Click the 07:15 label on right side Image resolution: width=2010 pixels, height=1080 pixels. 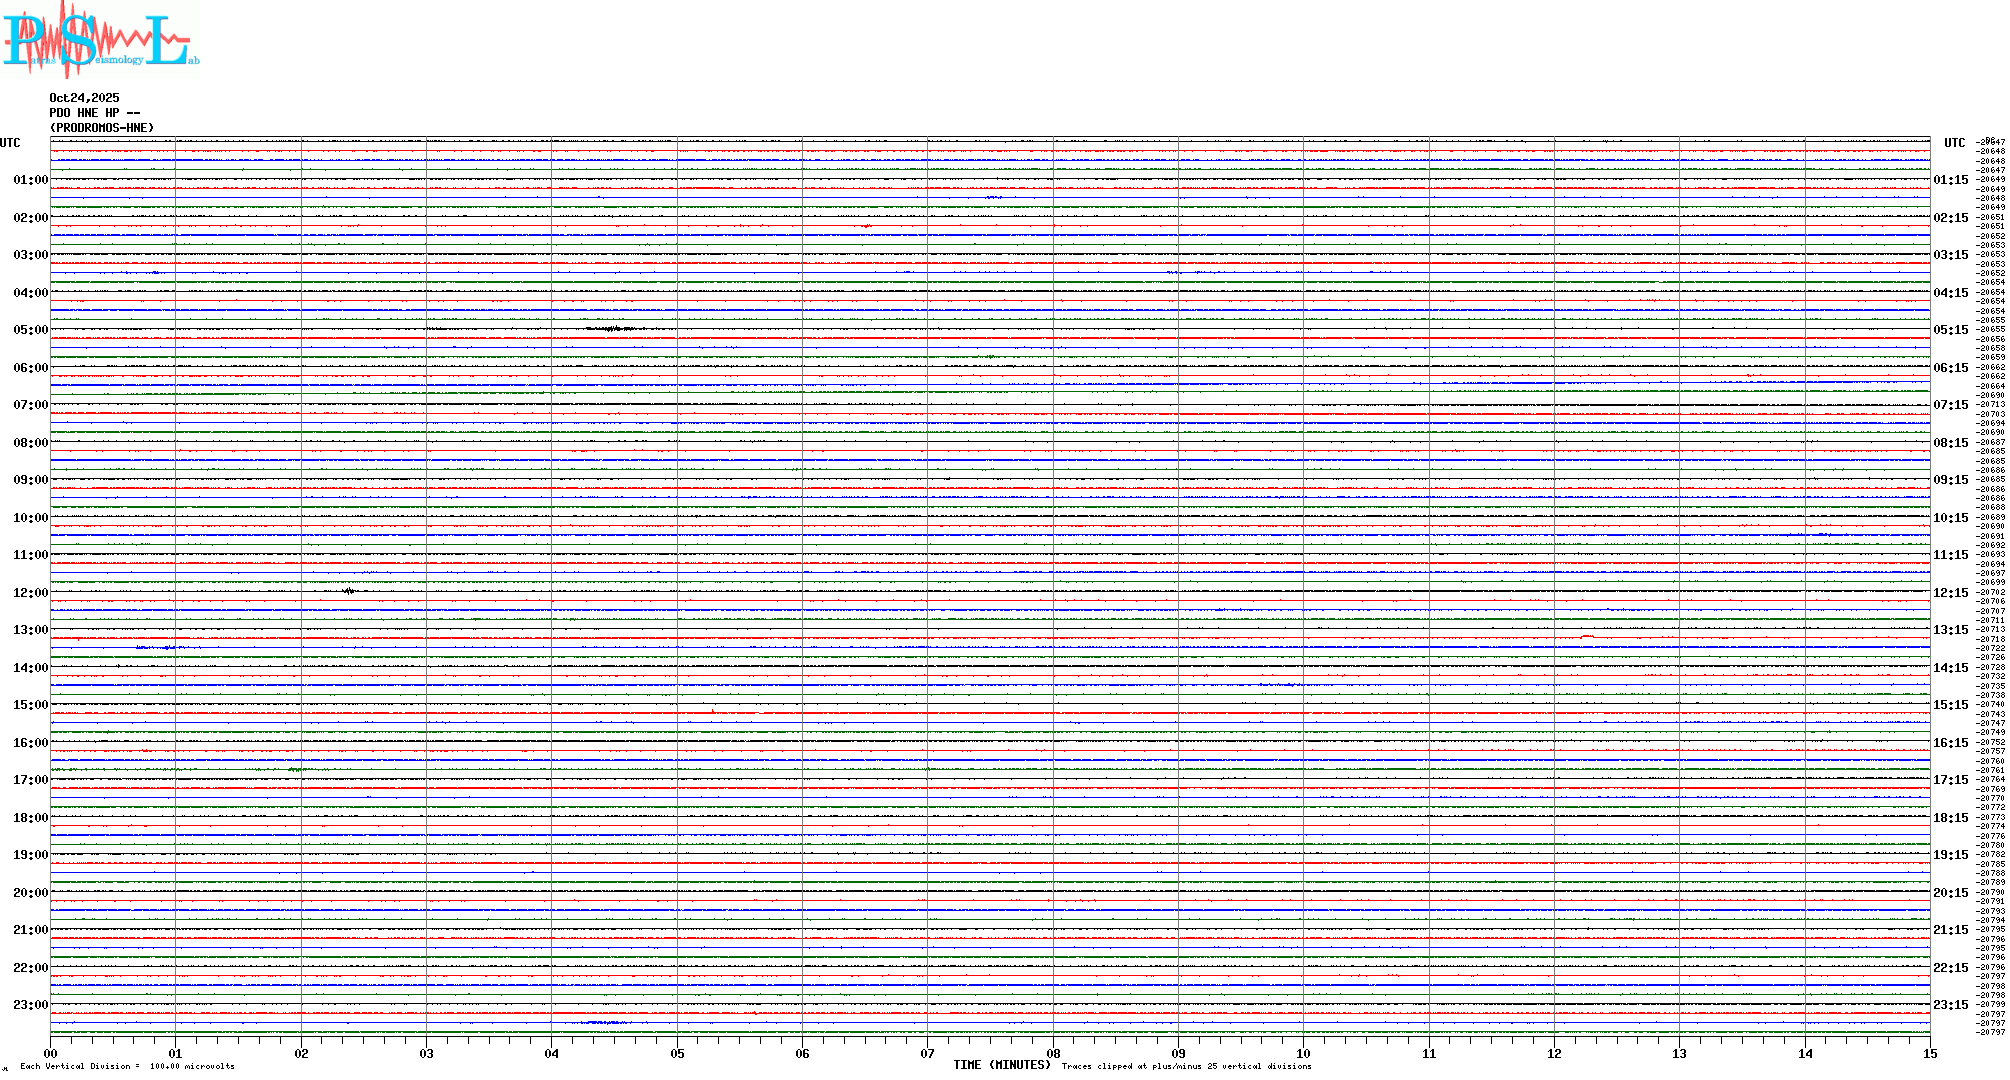[1950, 405]
